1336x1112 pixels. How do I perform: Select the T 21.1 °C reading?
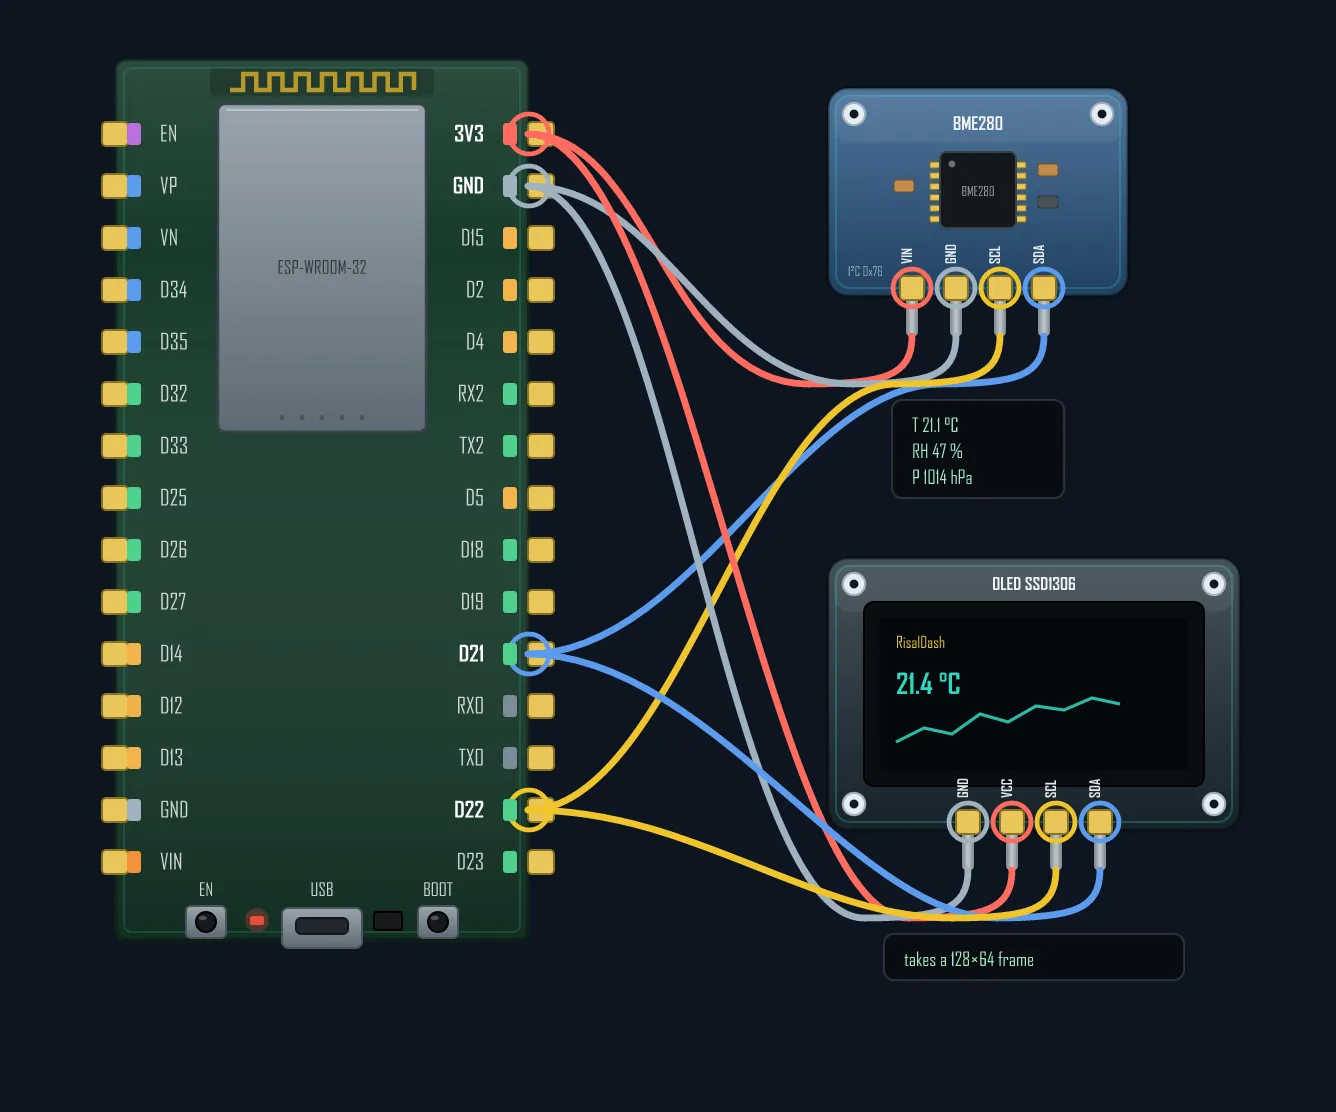935,425
